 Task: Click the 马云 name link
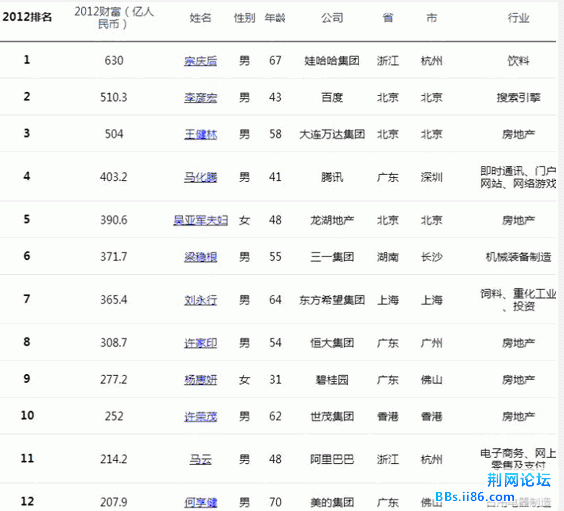point(200,459)
